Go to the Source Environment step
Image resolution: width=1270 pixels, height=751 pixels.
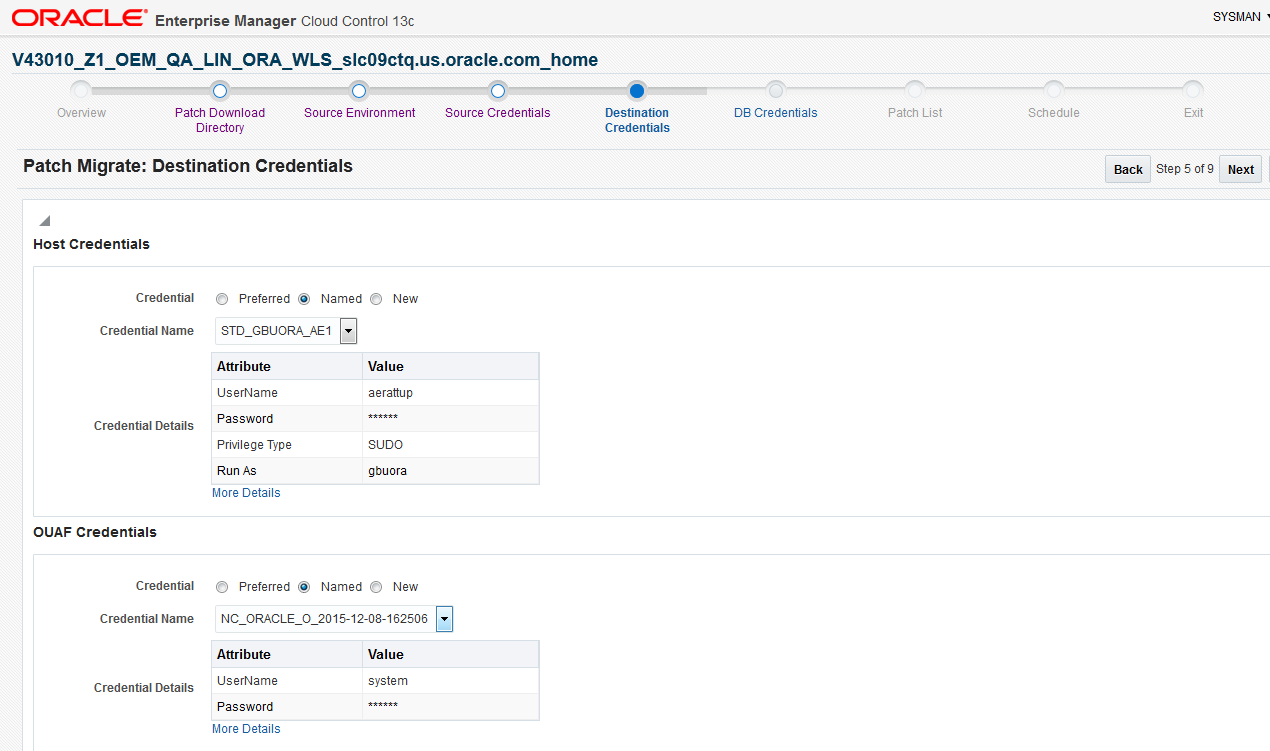[x=360, y=113]
